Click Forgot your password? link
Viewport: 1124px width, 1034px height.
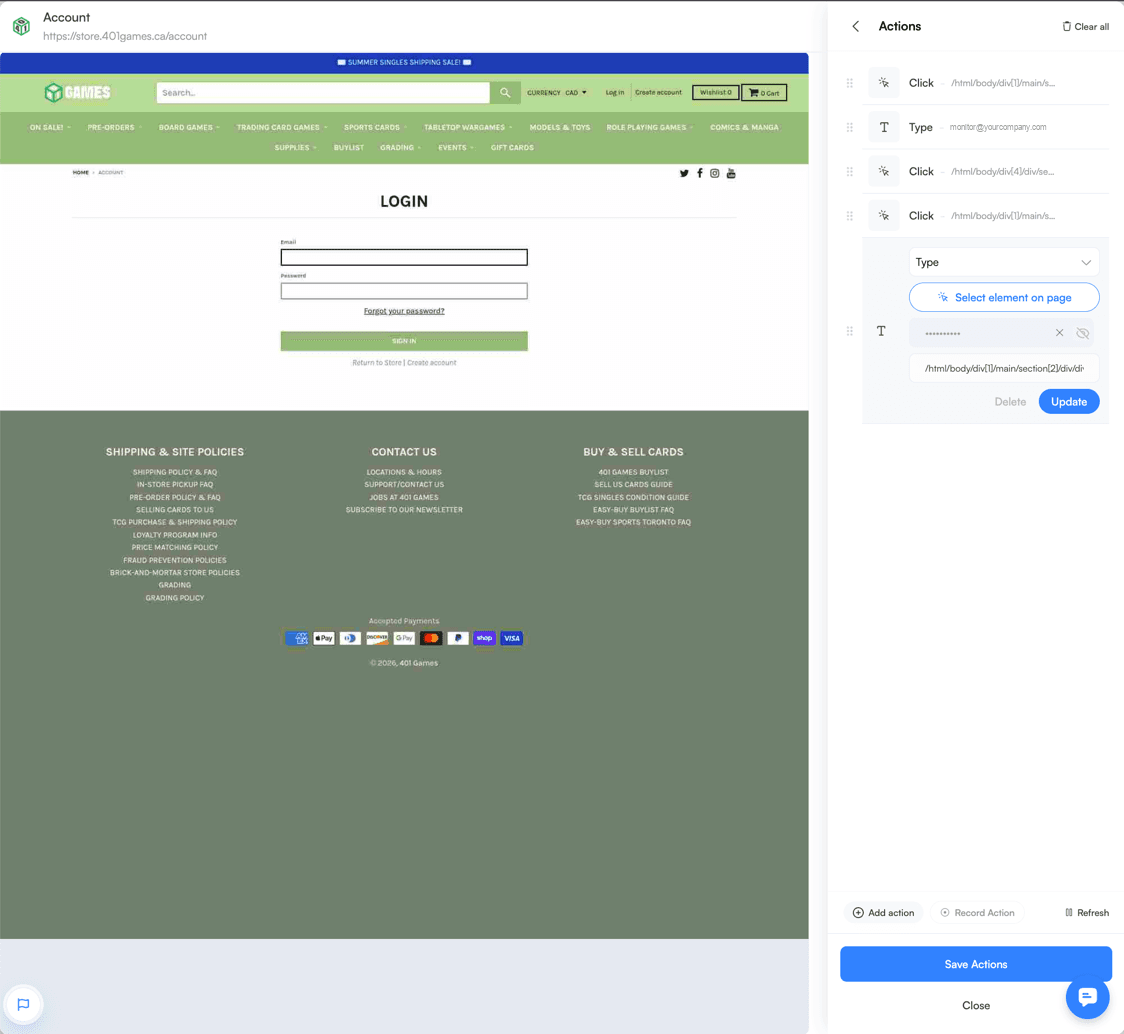click(x=404, y=311)
